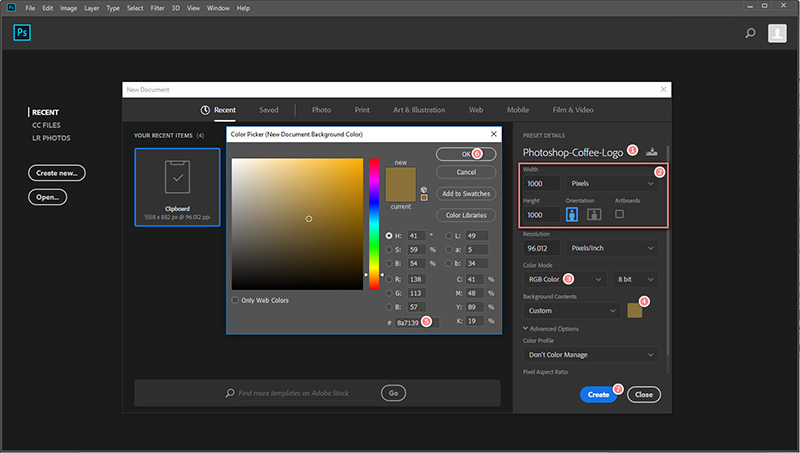
Task: Collapse the Advanced Options section
Action: tap(527, 328)
